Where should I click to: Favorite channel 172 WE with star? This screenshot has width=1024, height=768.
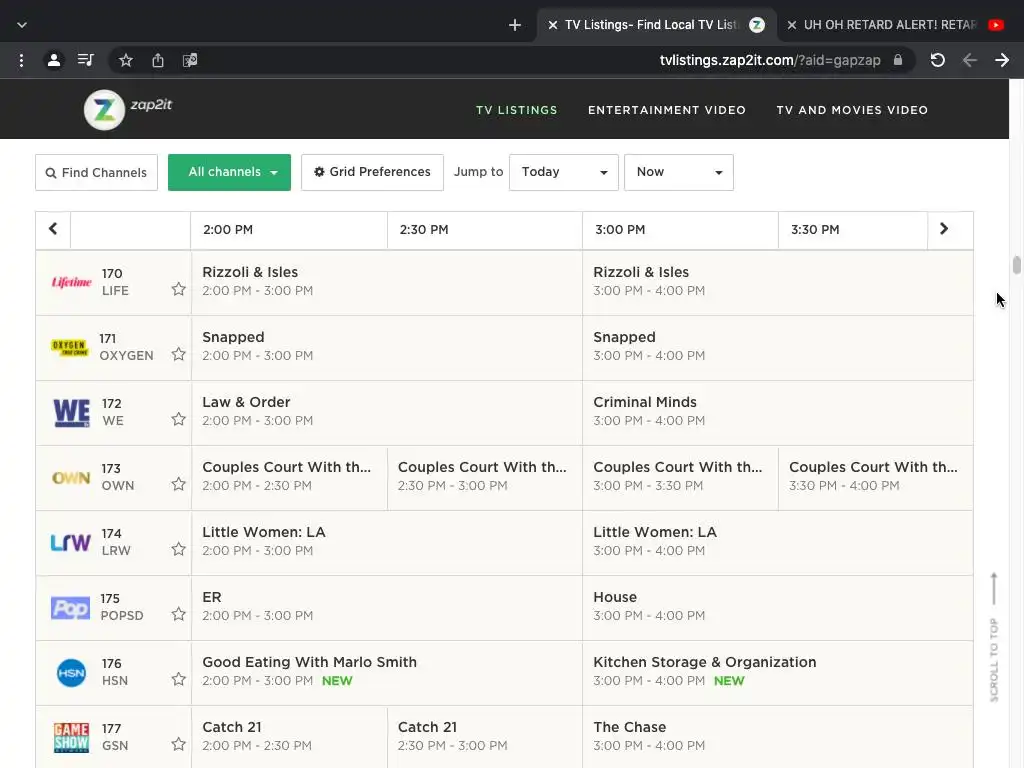(178, 419)
